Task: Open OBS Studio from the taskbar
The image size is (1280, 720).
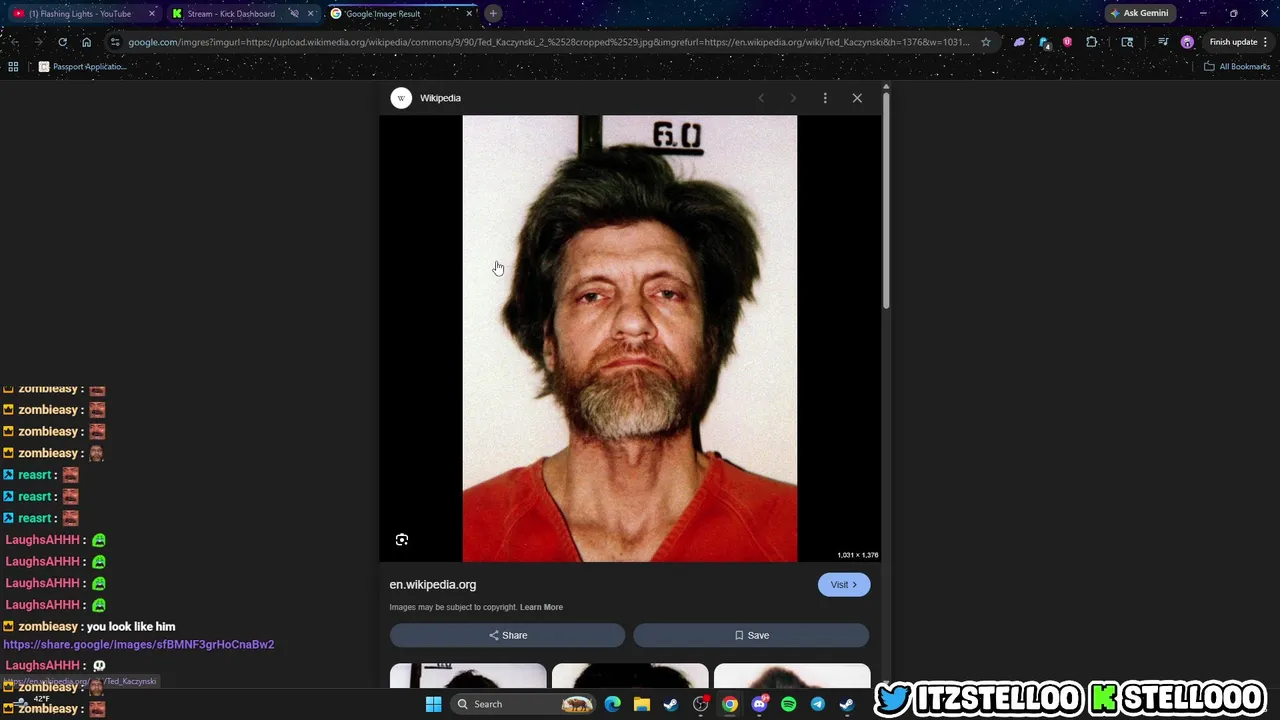Action: [700, 704]
